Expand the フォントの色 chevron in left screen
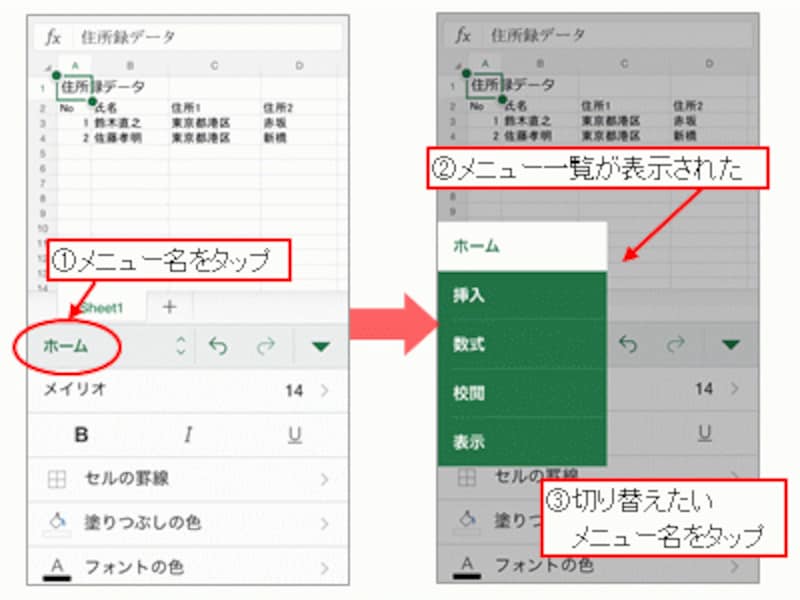This screenshot has height=600, width=800. click(324, 567)
